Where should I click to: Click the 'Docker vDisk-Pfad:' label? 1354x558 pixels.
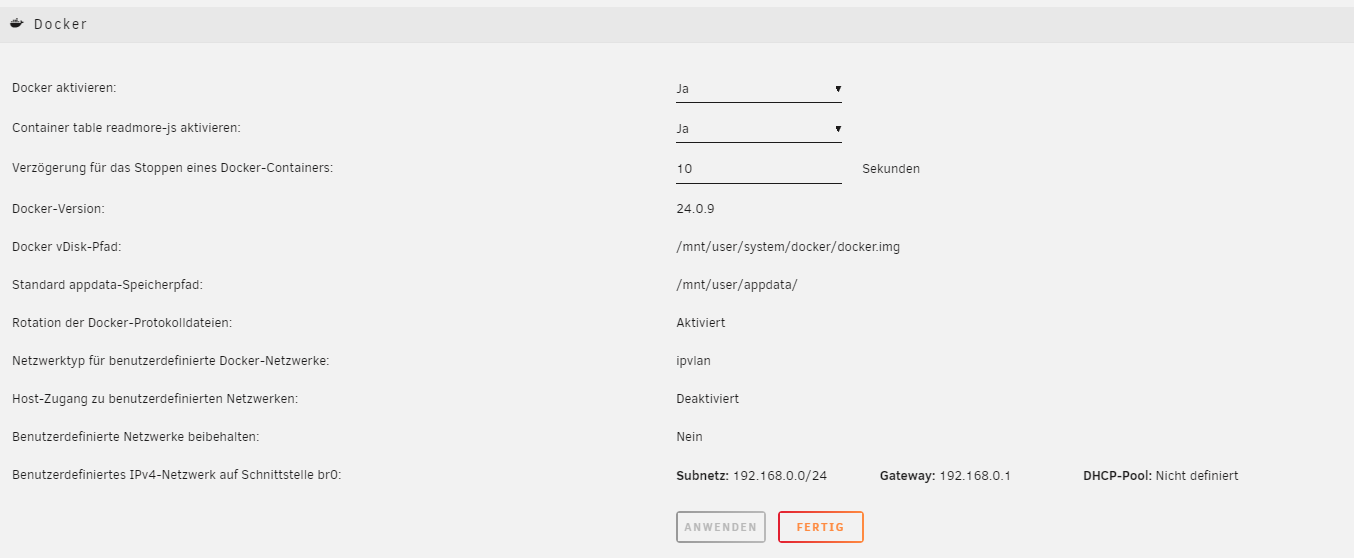[66, 247]
